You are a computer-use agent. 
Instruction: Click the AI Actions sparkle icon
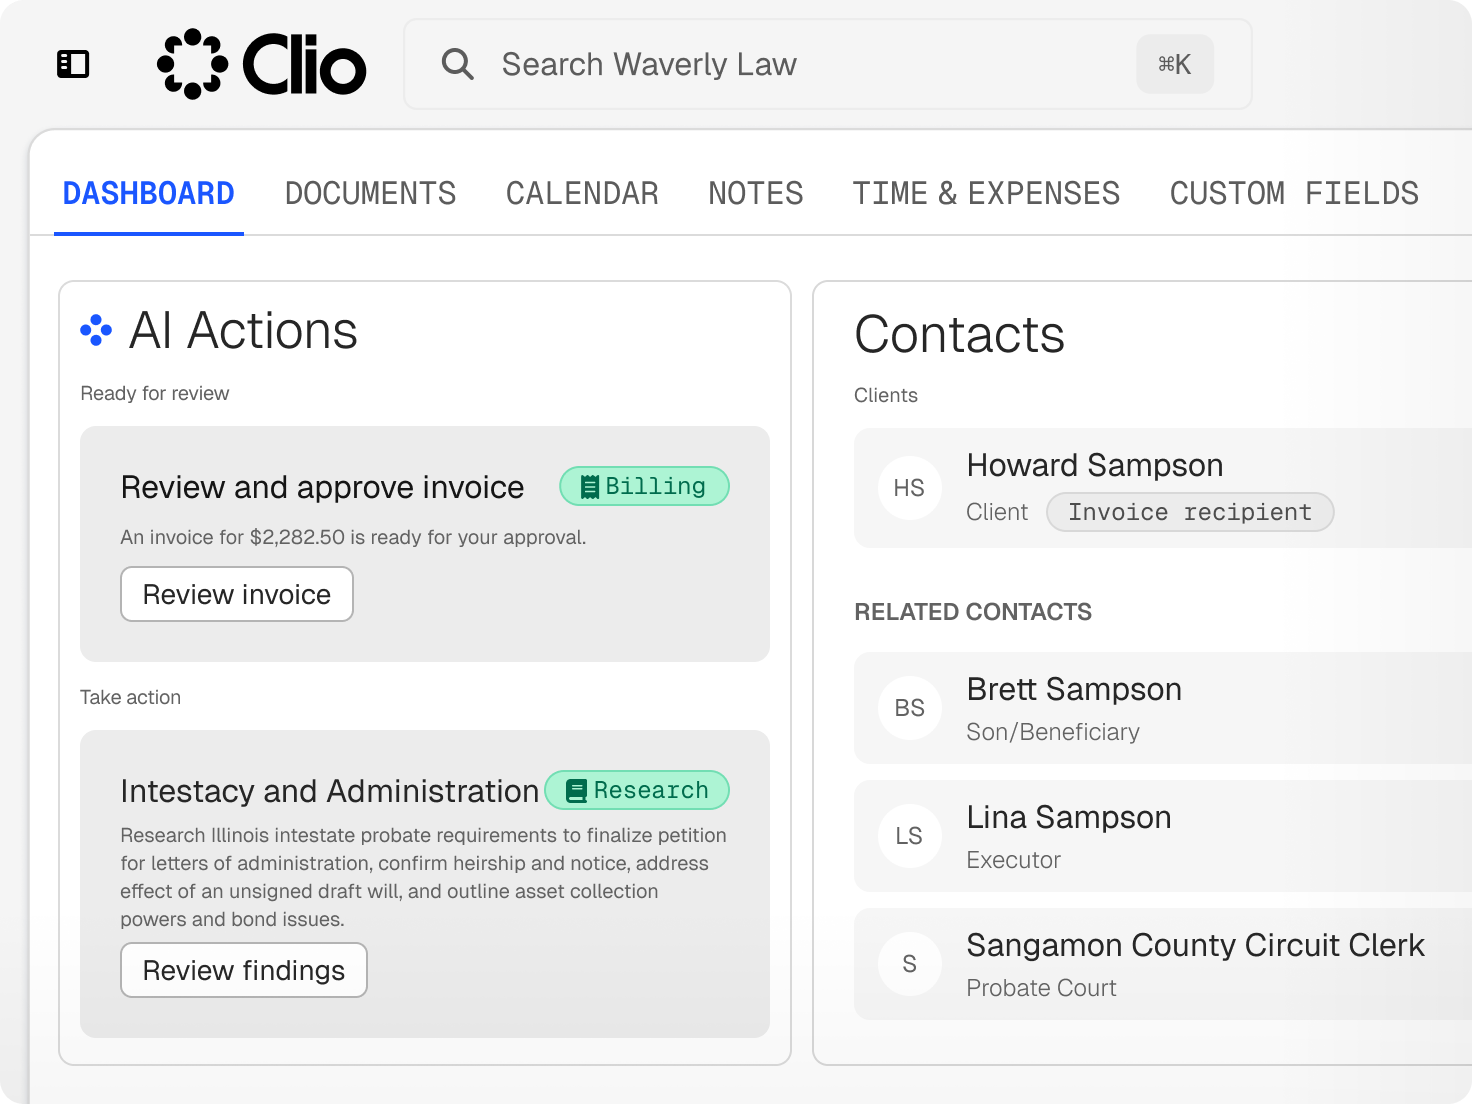pos(96,331)
